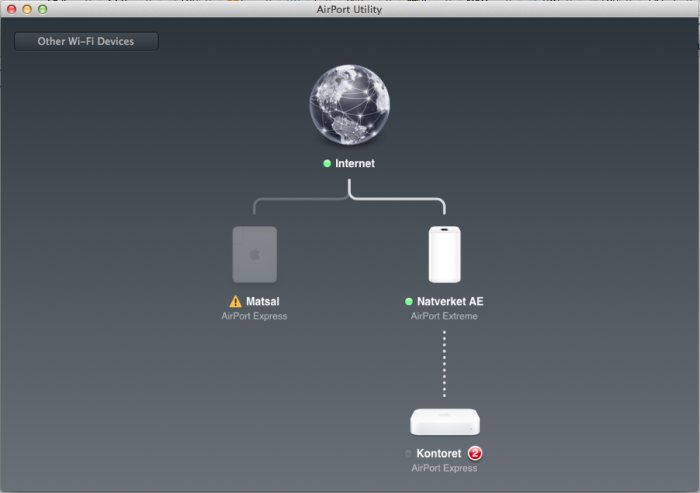This screenshot has height=493, width=700.
Task: Click the Kontoret device name
Action: pyautogui.click(x=439, y=453)
